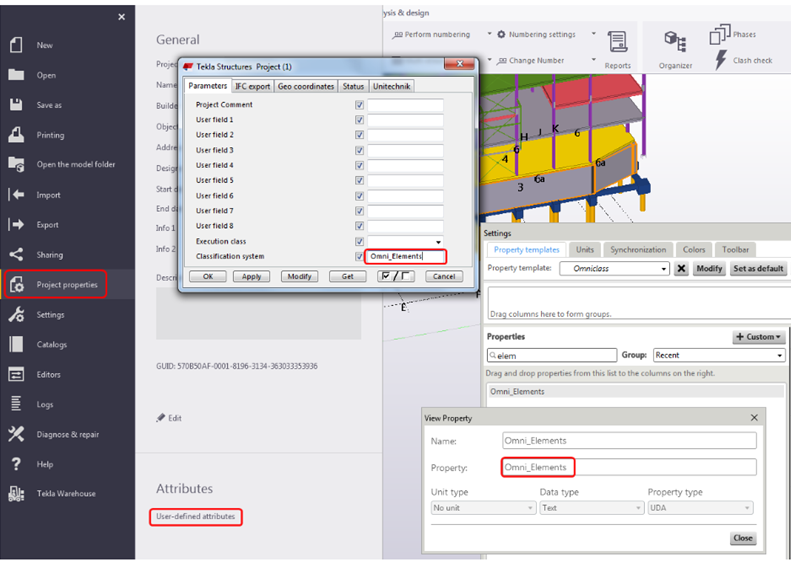Open the User-defined attributes link
Image resolution: width=791 pixels, height=562 pixels.
[x=197, y=517]
